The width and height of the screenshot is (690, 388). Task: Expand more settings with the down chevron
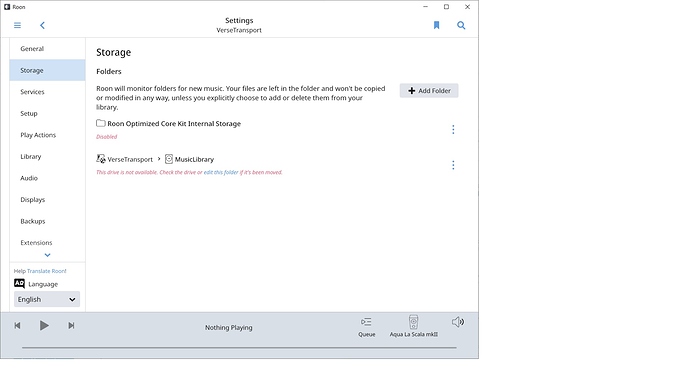pyautogui.click(x=48, y=255)
